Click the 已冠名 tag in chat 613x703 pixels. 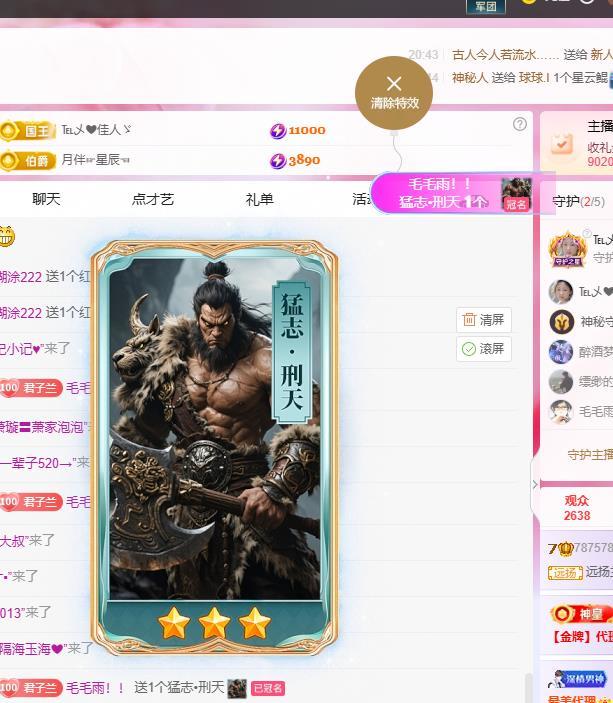click(x=268, y=688)
